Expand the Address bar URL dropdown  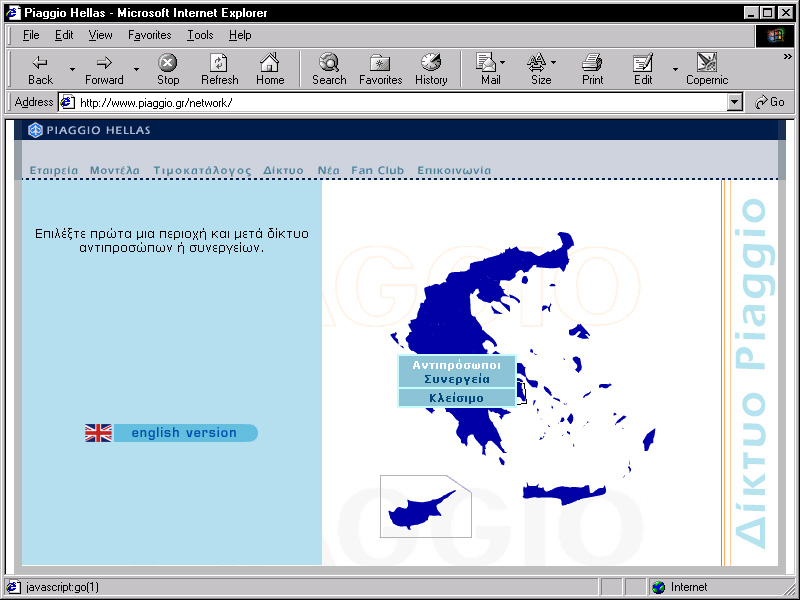tap(734, 103)
